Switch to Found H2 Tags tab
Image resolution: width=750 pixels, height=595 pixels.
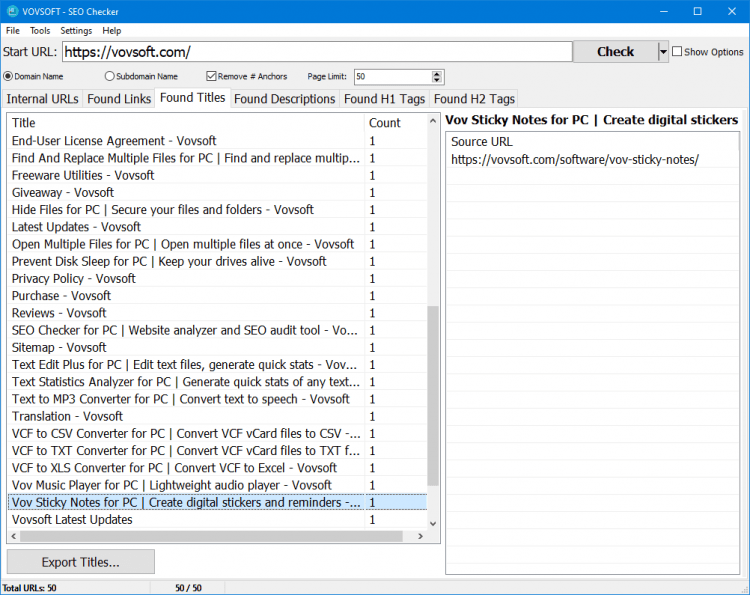[x=474, y=99]
